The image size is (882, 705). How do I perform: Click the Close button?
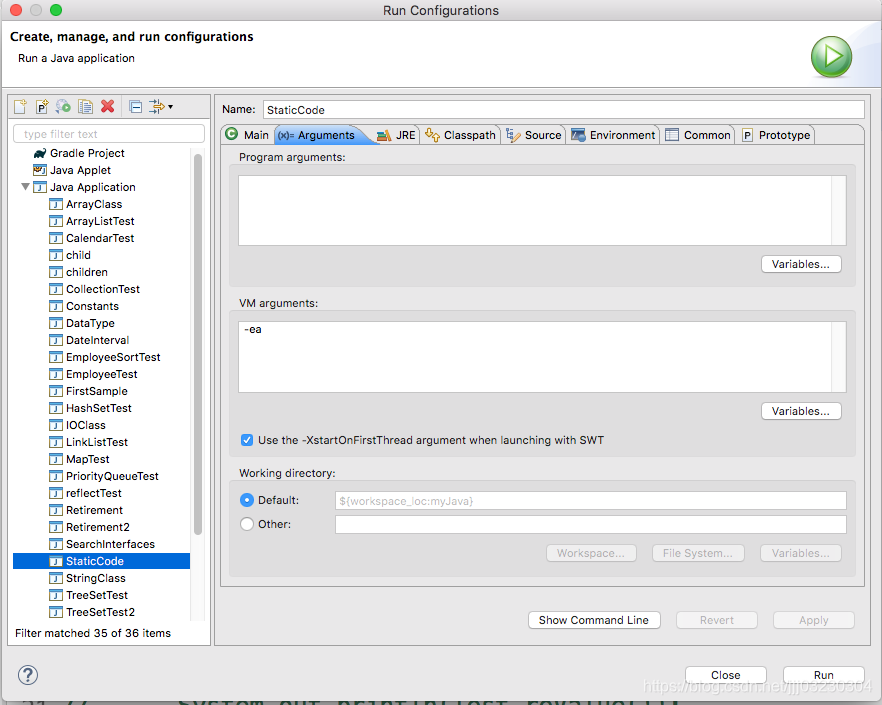726,675
